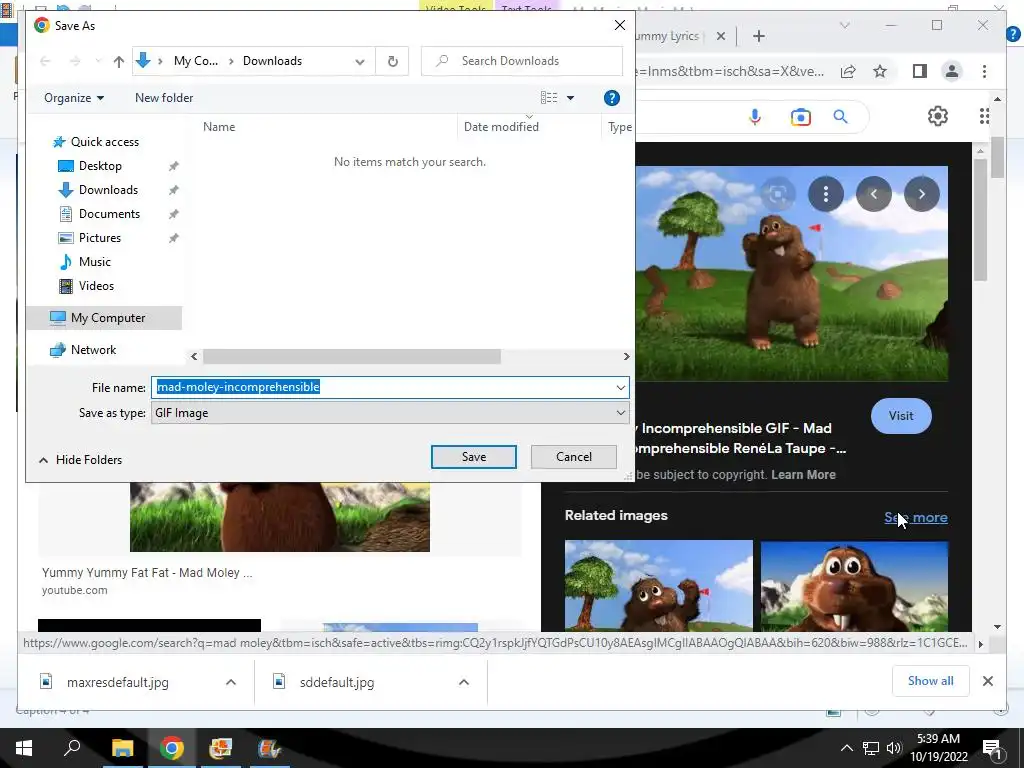This screenshot has width=1024, height=768.
Task: Go to the next image with right chevron
Action: pyautogui.click(x=921, y=194)
